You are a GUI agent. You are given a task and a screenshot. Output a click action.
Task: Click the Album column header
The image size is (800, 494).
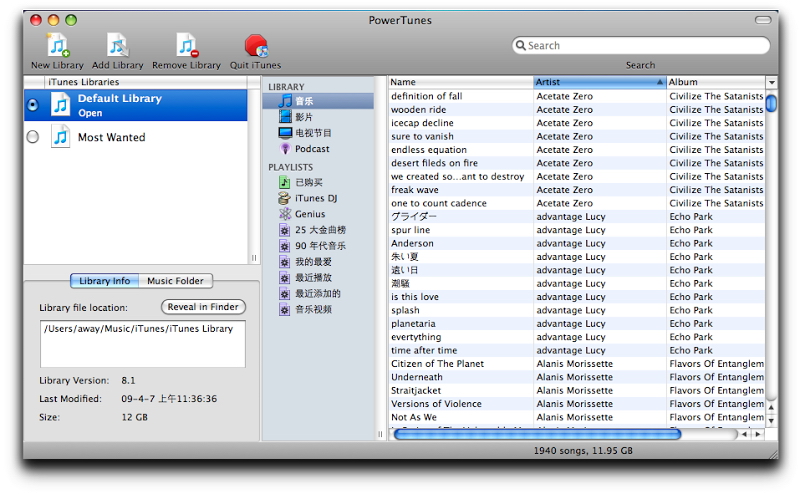pyautogui.click(x=714, y=82)
